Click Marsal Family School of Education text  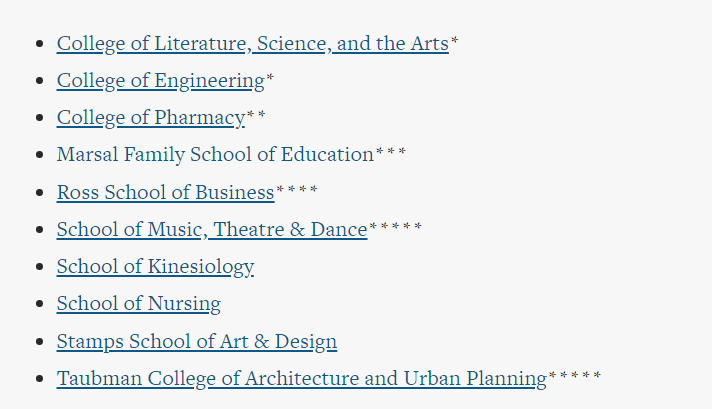[215, 155]
